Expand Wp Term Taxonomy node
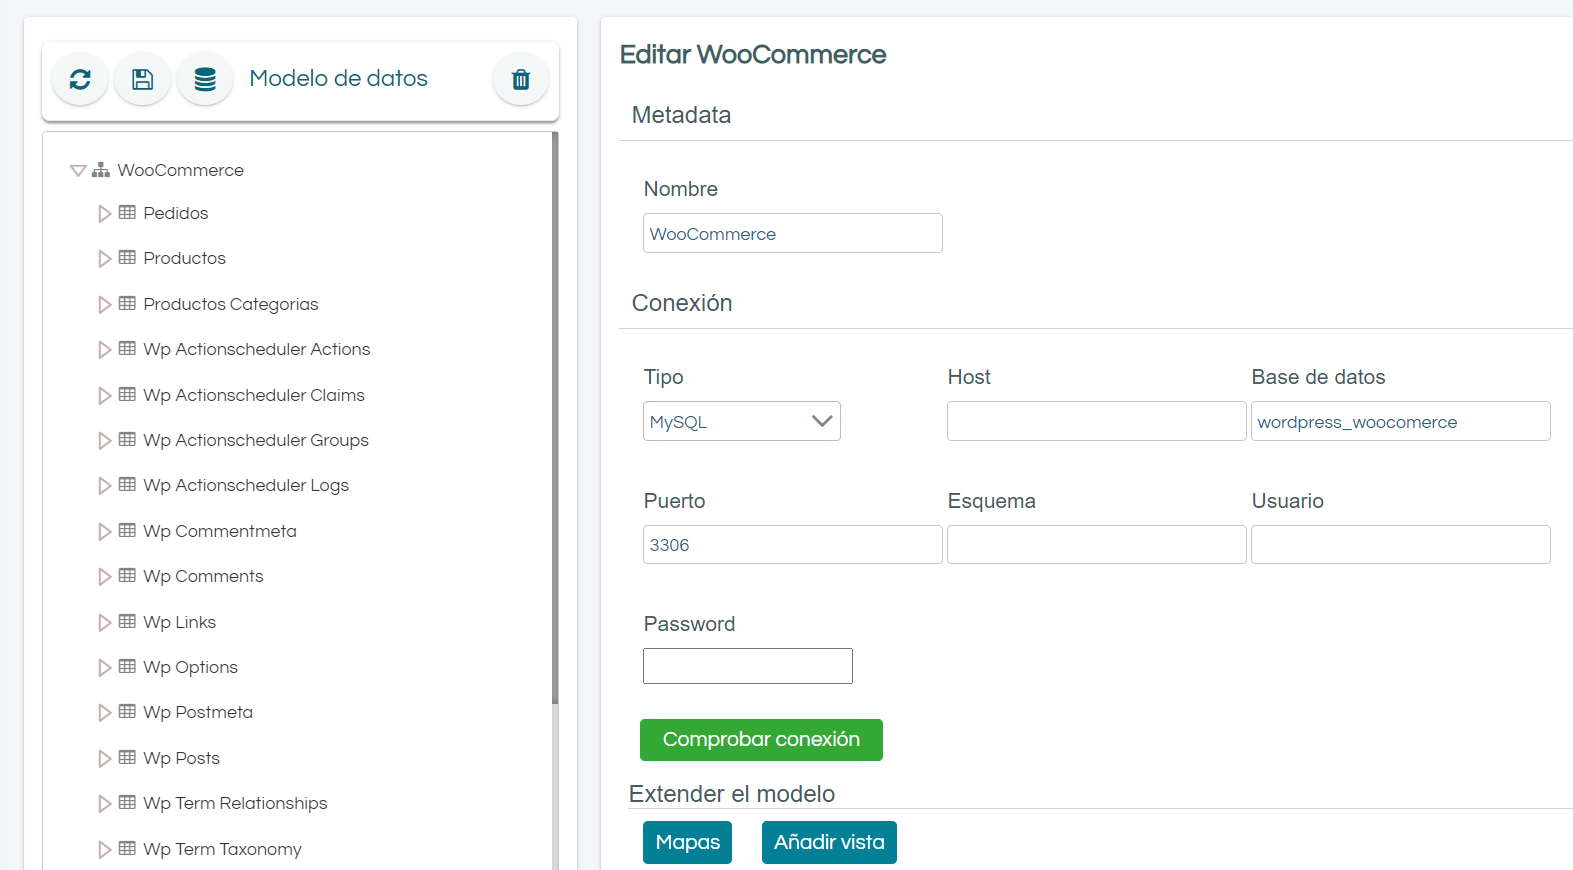Viewport: 1573px width, 870px height. (104, 849)
